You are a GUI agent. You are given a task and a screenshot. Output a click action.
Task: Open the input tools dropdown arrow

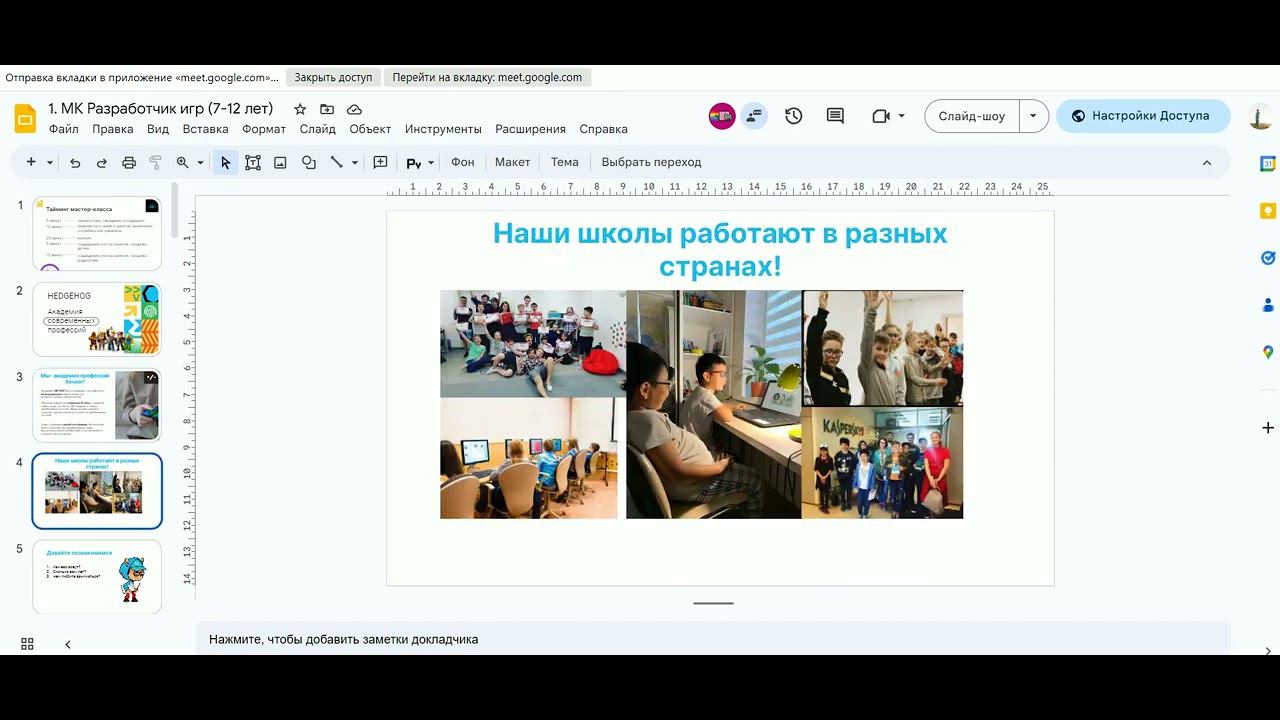(x=431, y=162)
